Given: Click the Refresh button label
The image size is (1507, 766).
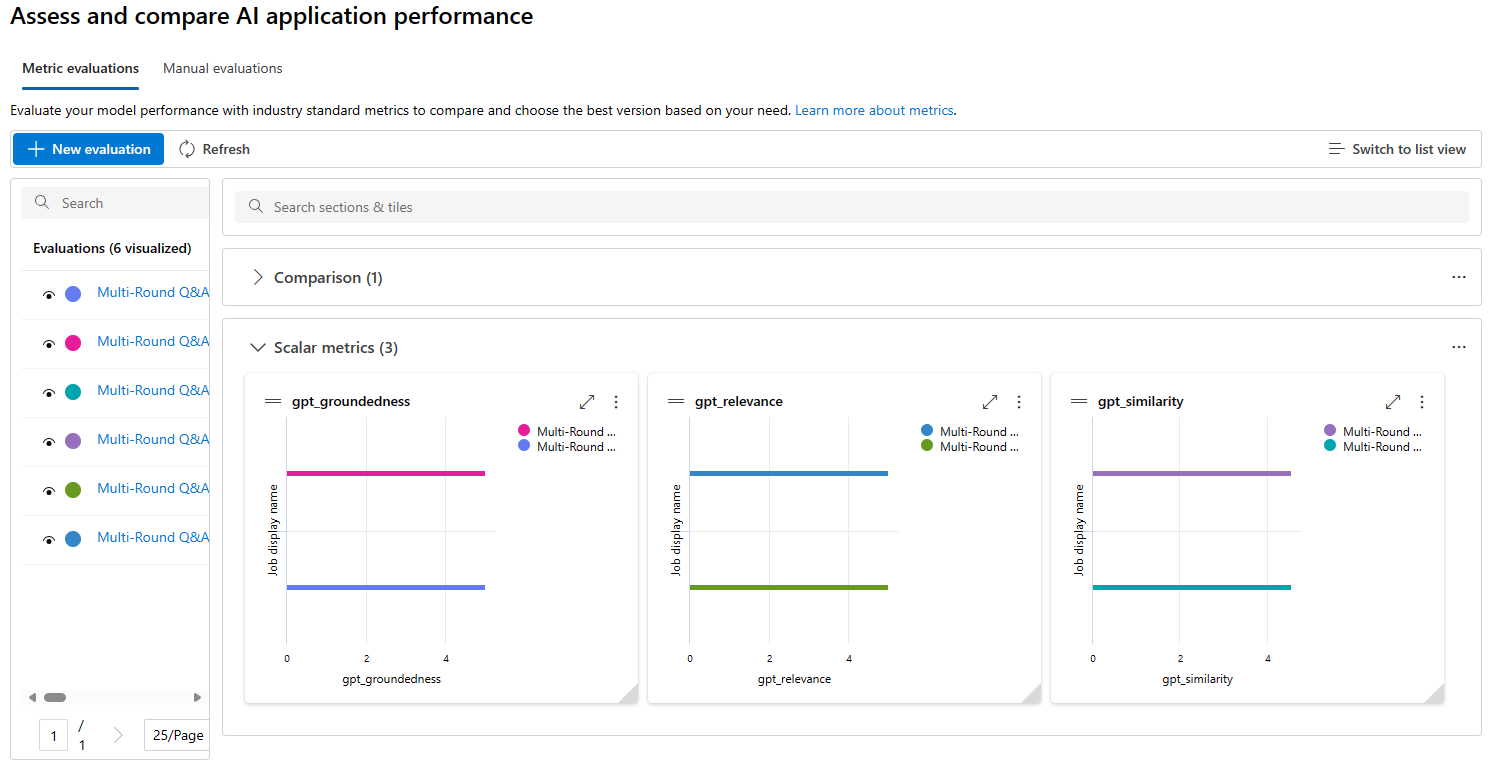Looking at the screenshot, I should coord(226,149).
